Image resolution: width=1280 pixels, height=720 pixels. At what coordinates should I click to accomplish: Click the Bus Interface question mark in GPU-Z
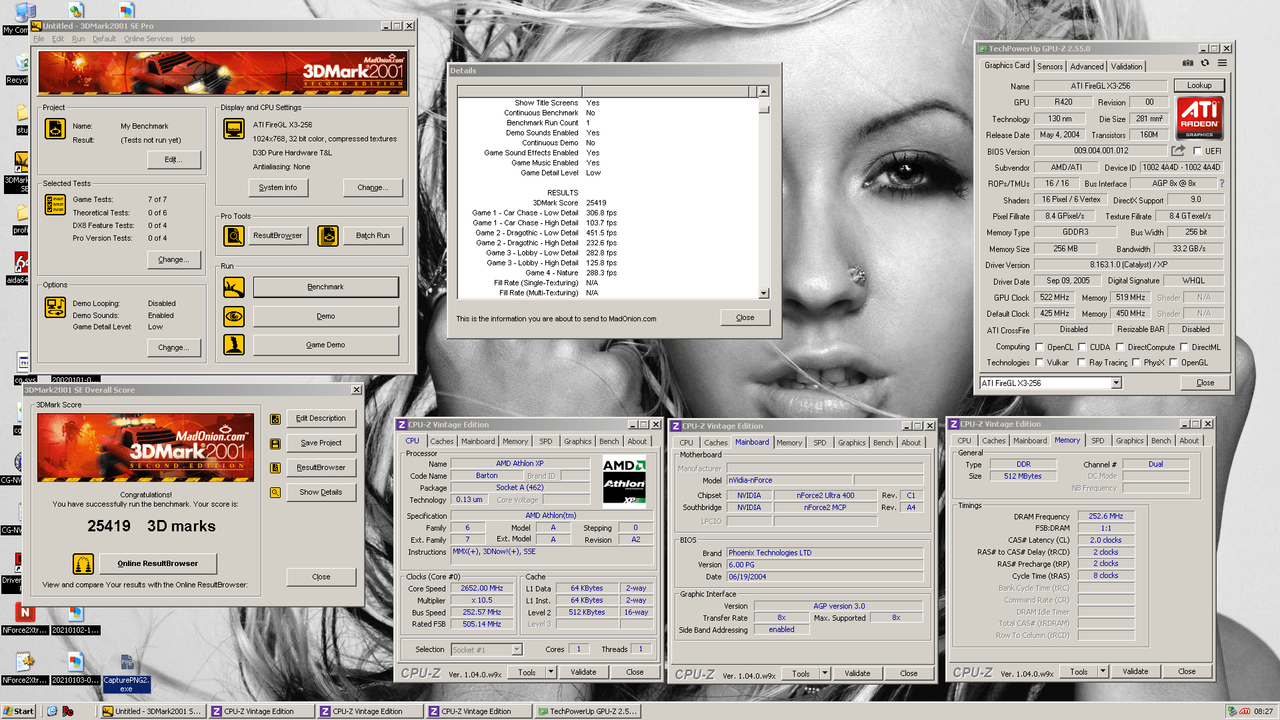1221,184
